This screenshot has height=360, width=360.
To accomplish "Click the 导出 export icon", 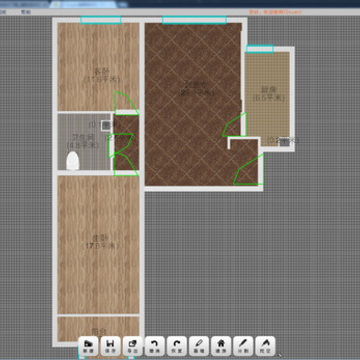I will (x=133, y=346).
